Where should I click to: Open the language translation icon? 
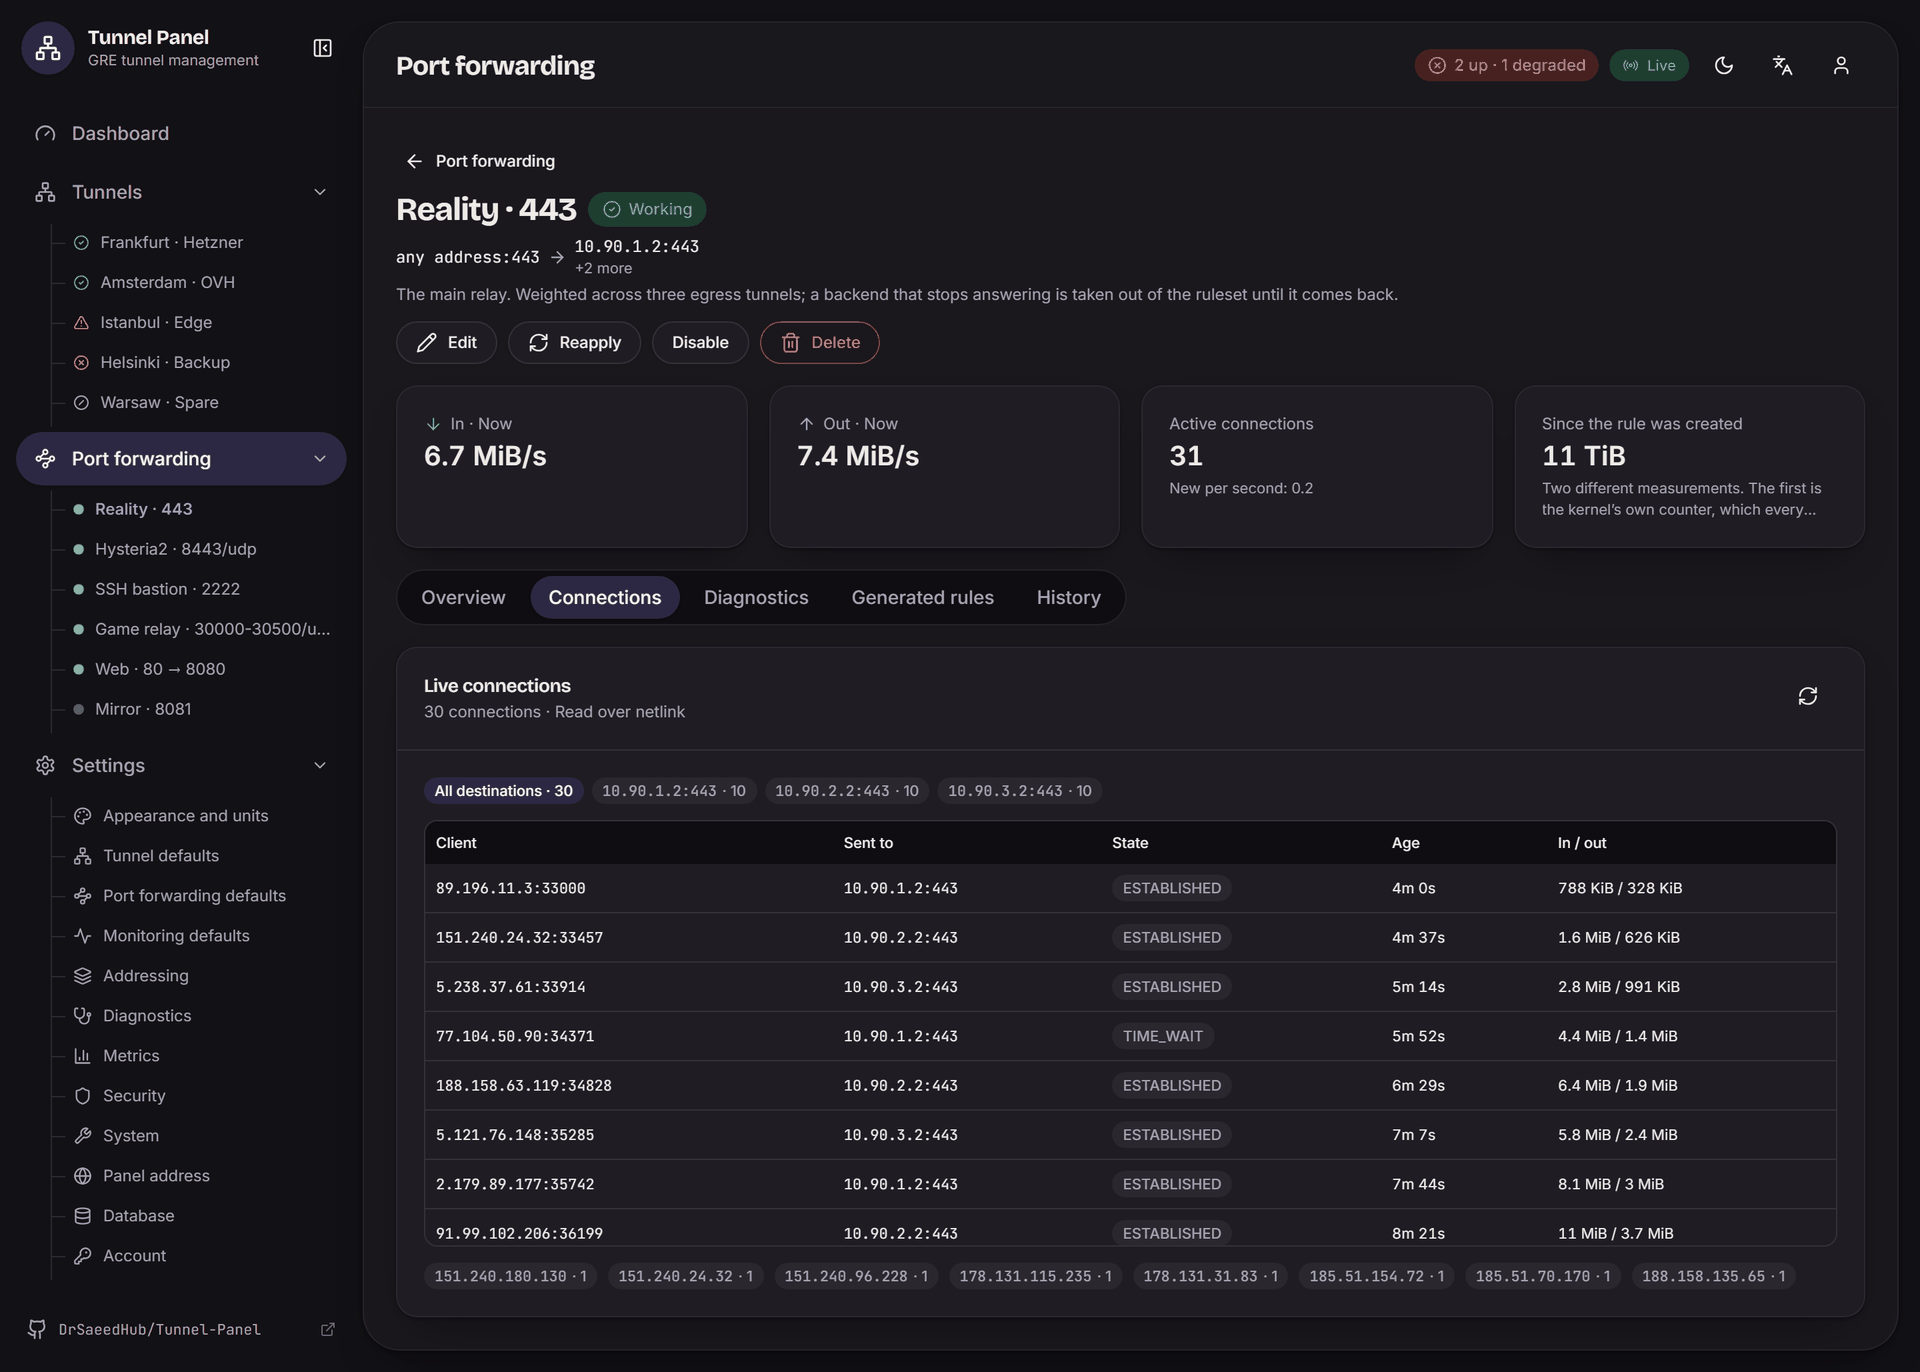click(1782, 65)
